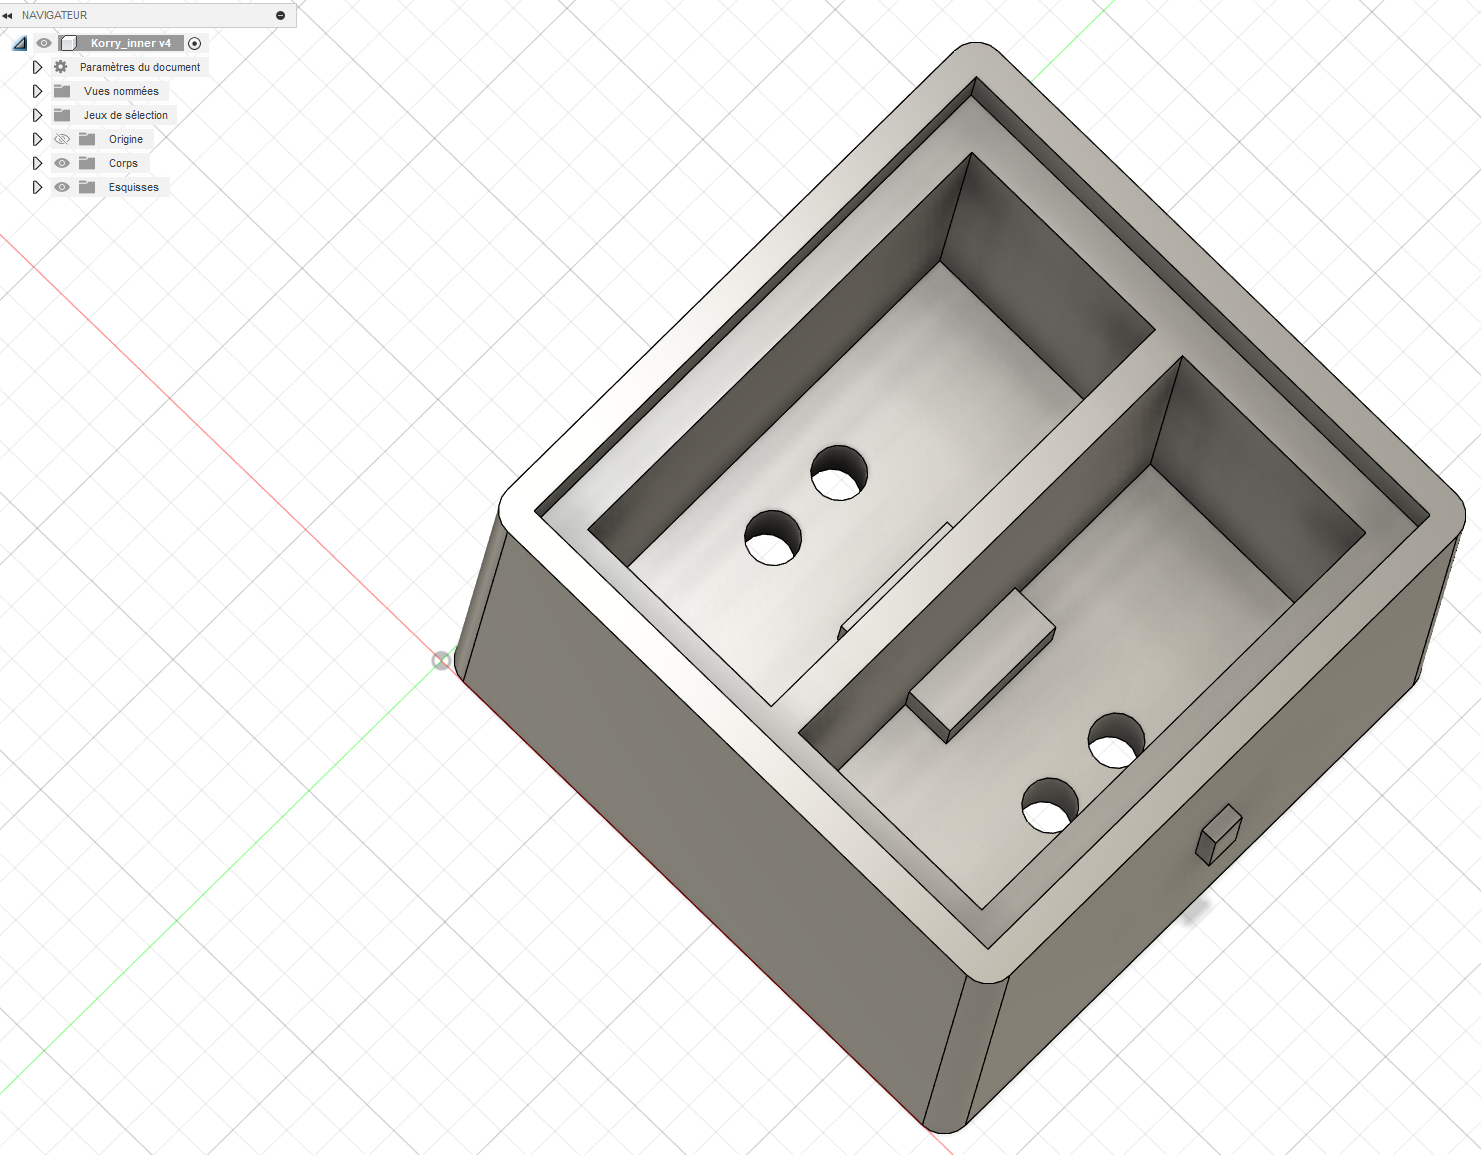
Task: Expand the Paramètres du document node
Action: click(x=37, y=67)
